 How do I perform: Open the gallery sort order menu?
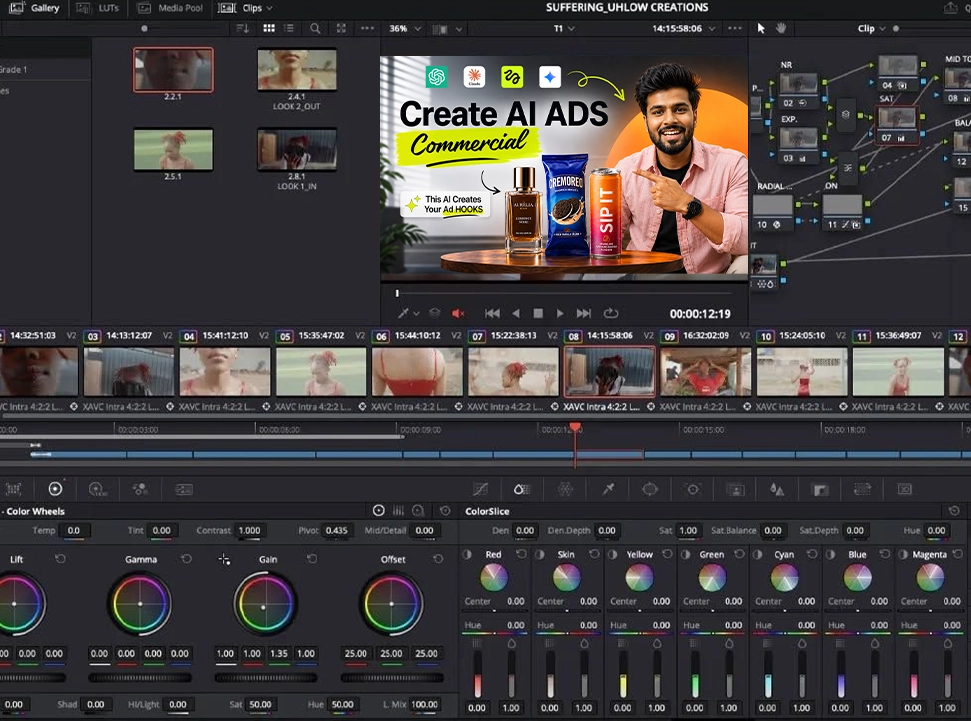pyautogui.click(x=243, y=28)
